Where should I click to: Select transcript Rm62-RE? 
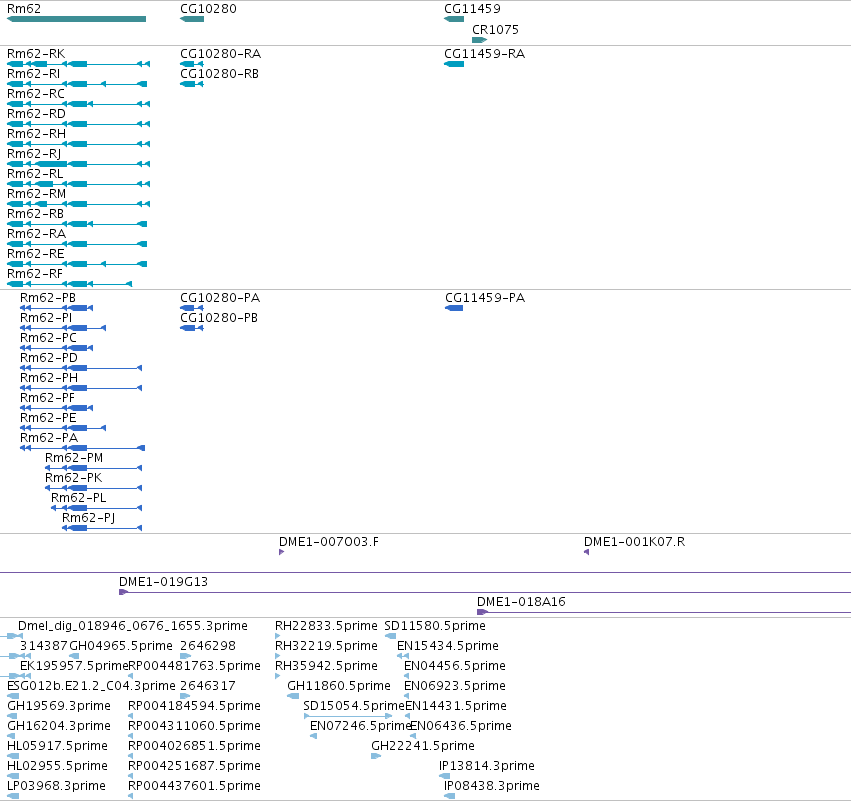(x=77, y=264)
